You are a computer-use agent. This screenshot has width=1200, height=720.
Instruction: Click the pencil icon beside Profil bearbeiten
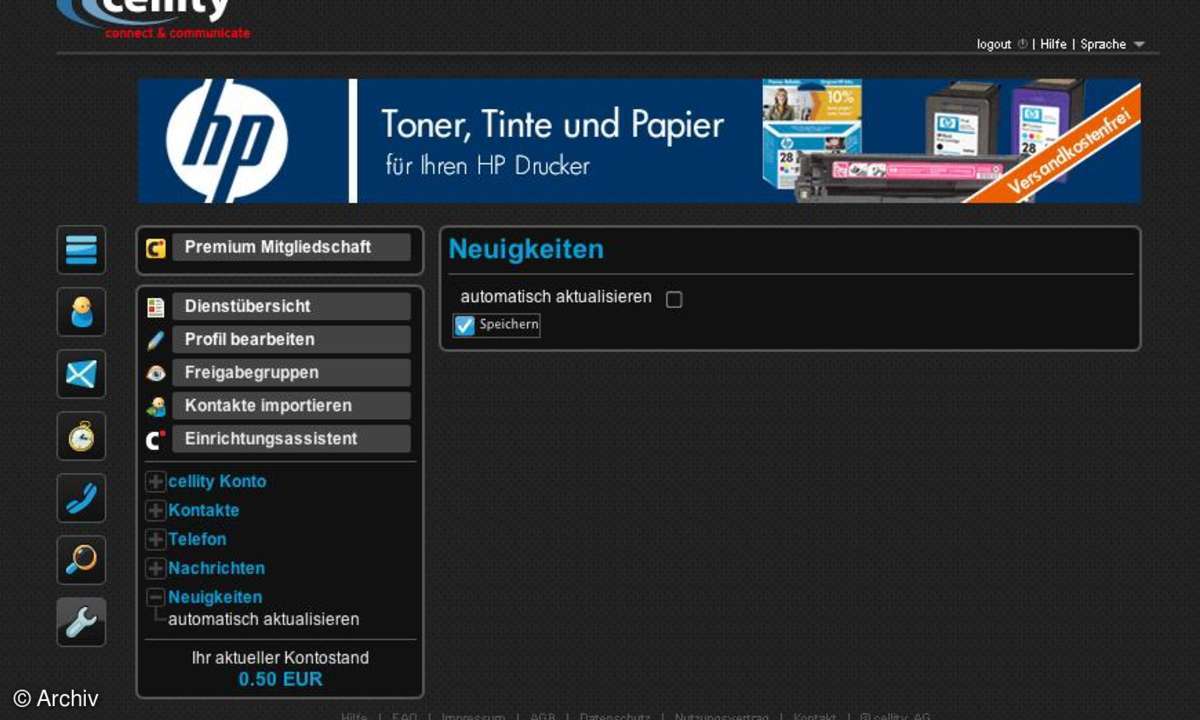pyautogui.click(x=155, y=340)
